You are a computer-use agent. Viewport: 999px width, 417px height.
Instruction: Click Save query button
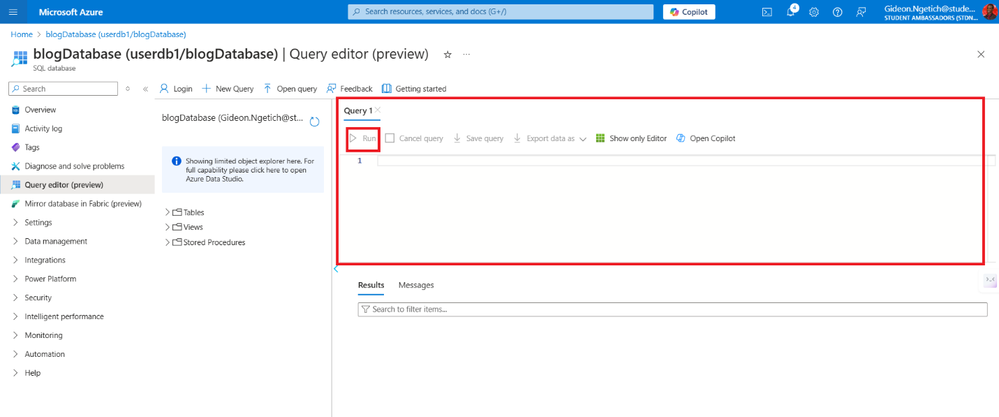[478, 138]
